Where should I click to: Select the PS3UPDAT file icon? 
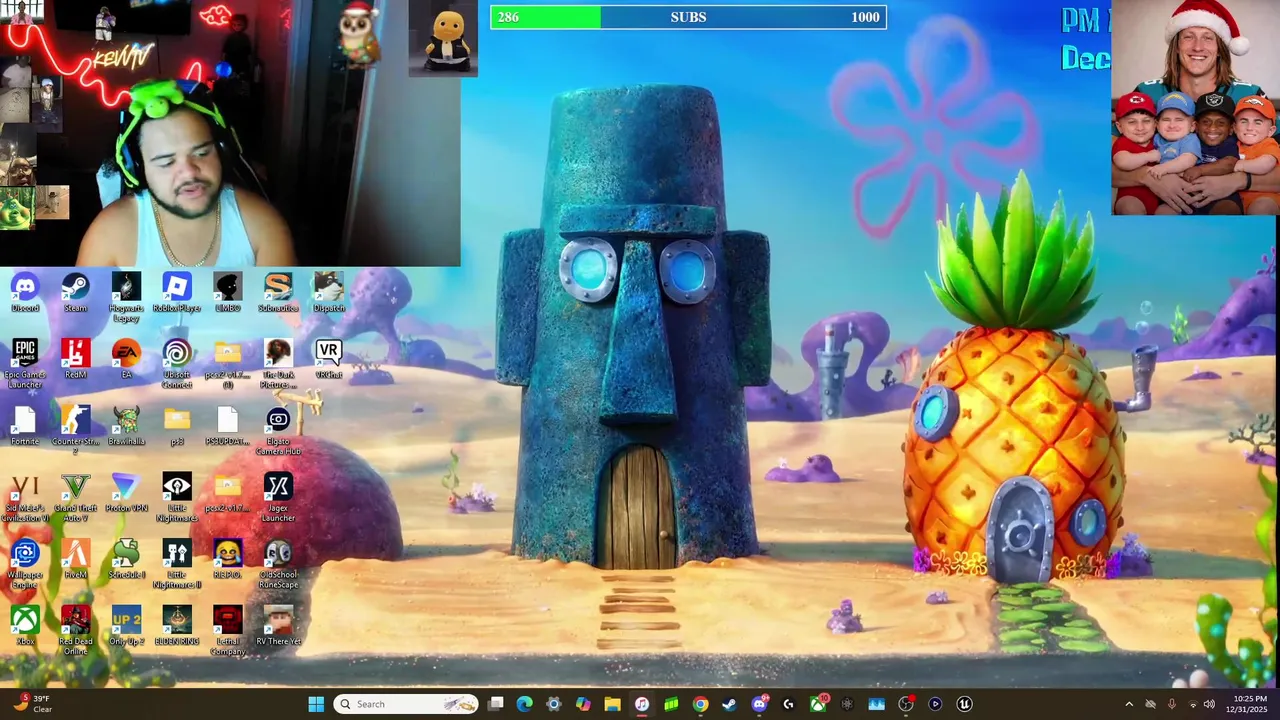227,426
